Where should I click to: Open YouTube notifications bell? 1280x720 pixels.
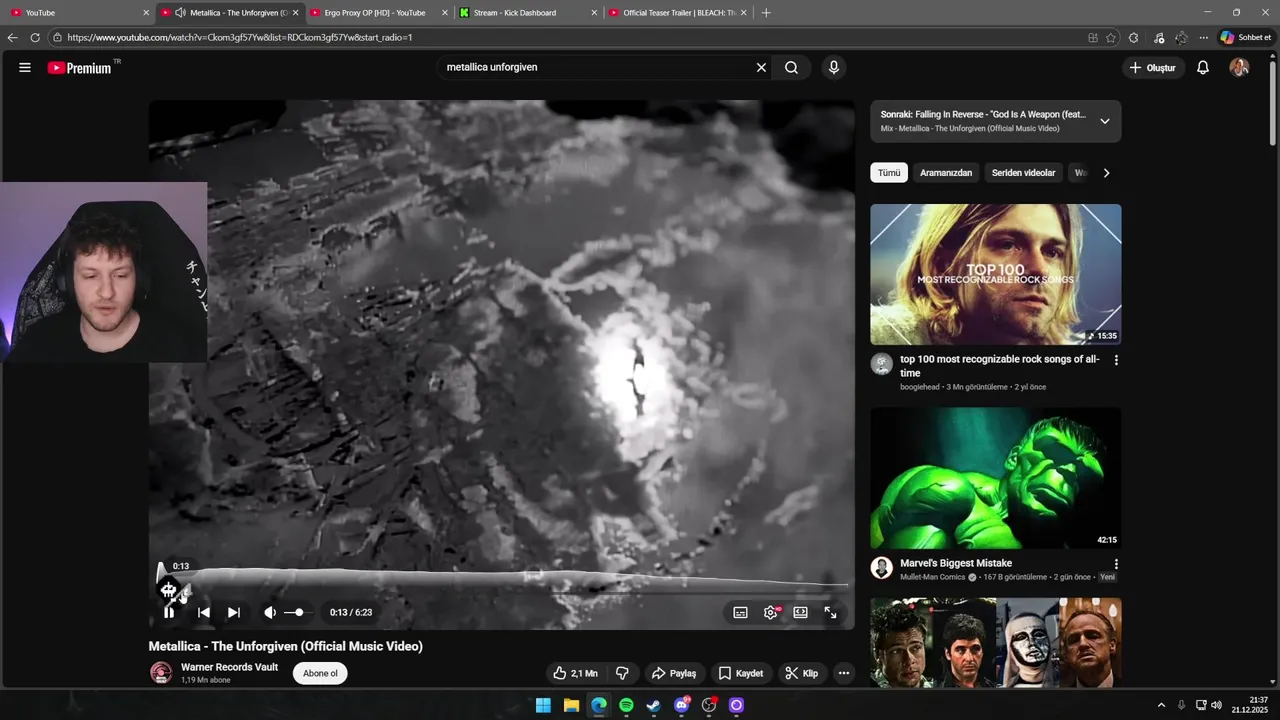1203,68
